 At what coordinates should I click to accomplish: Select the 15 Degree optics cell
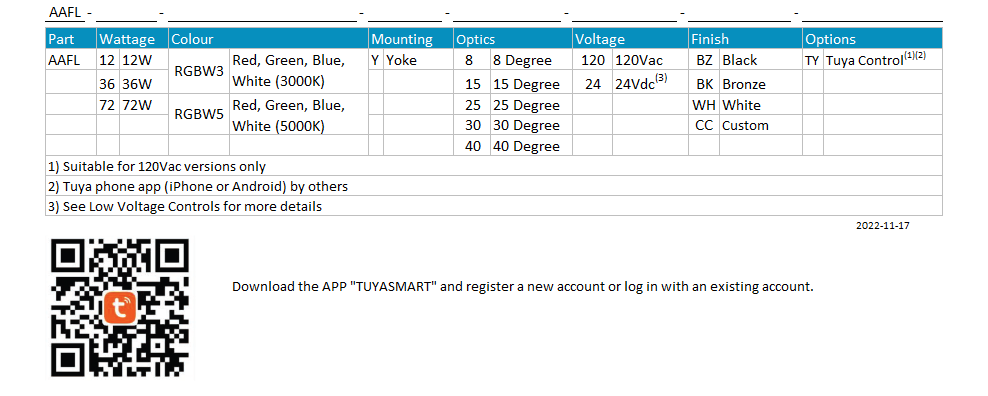(531, 83)
